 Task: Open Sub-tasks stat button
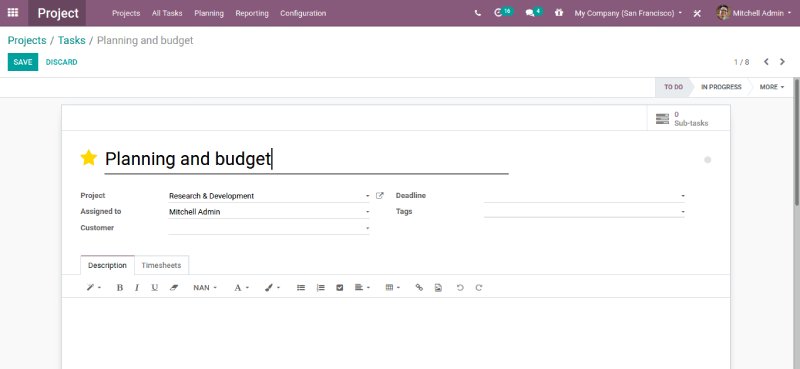688,118
